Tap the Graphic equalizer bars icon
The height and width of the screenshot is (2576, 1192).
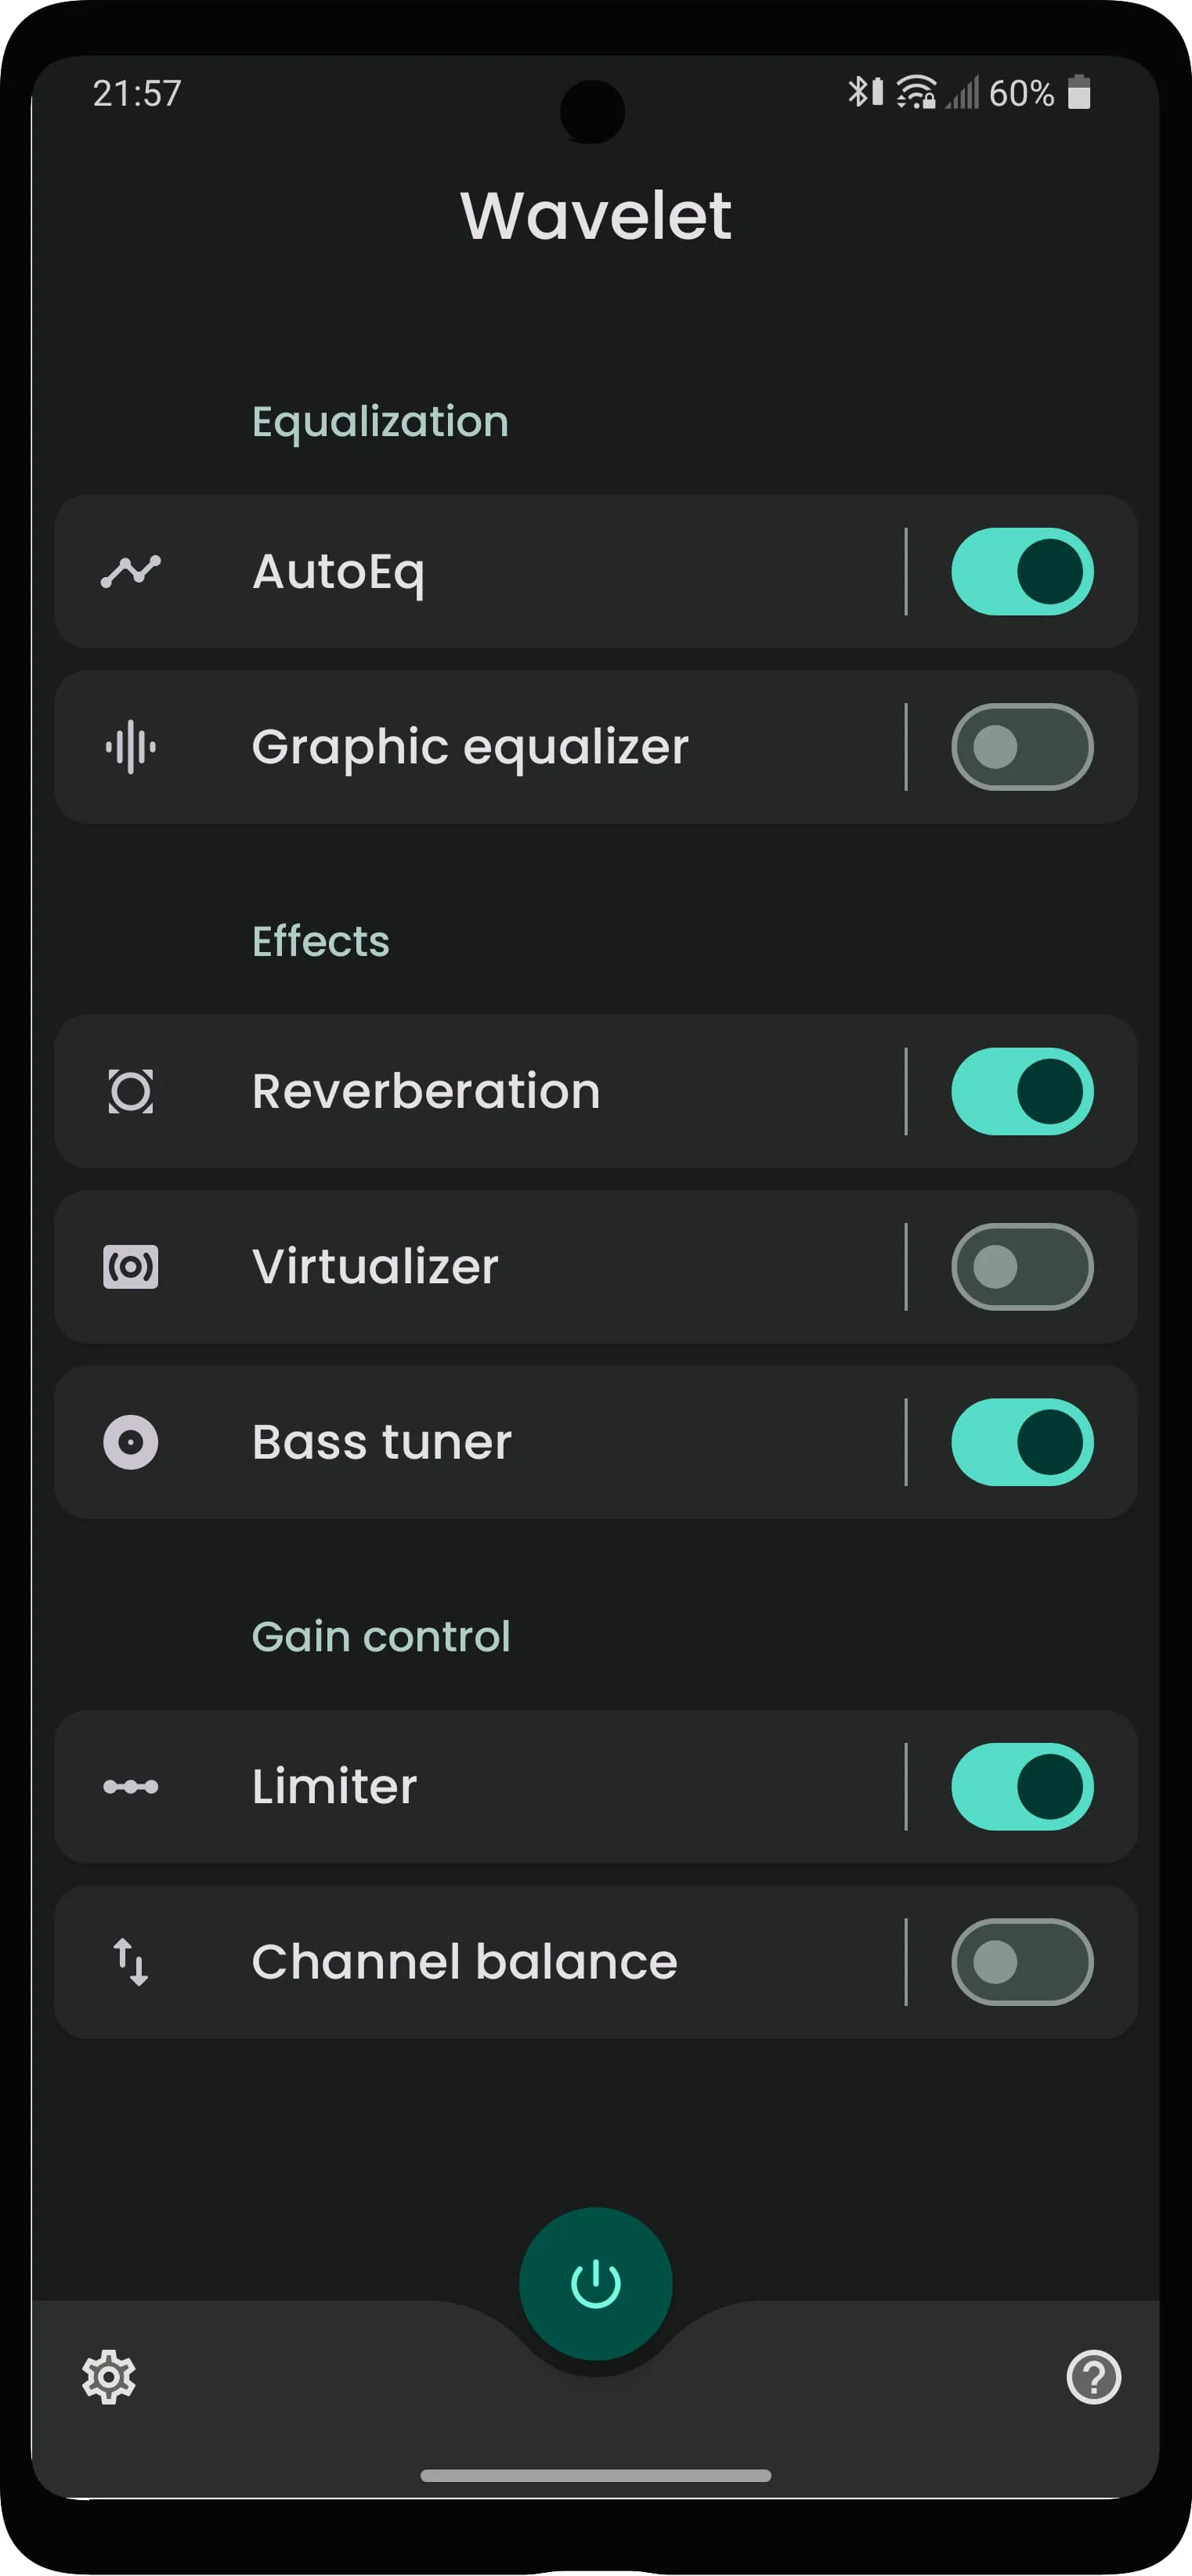(x=131, y=746)
